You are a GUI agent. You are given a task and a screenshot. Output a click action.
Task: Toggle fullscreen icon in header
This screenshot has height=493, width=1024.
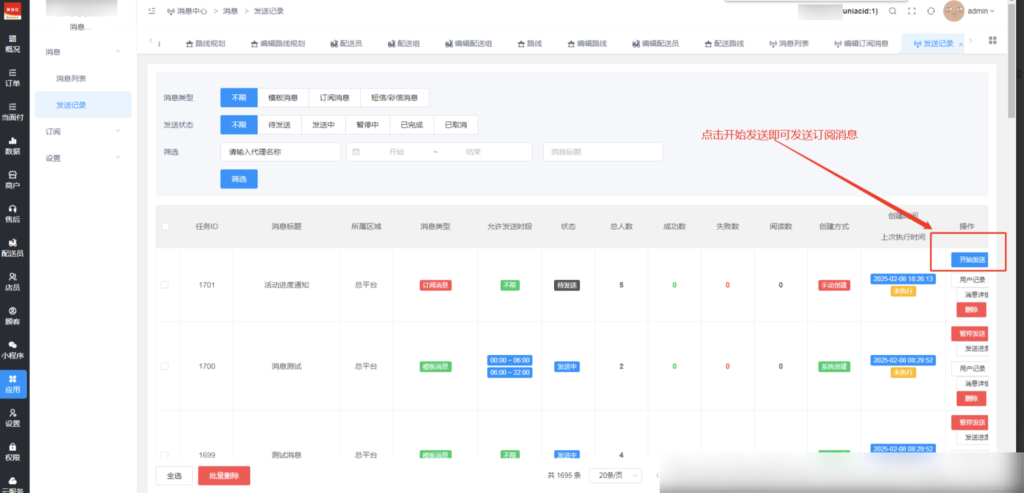[x=912, y=11]
